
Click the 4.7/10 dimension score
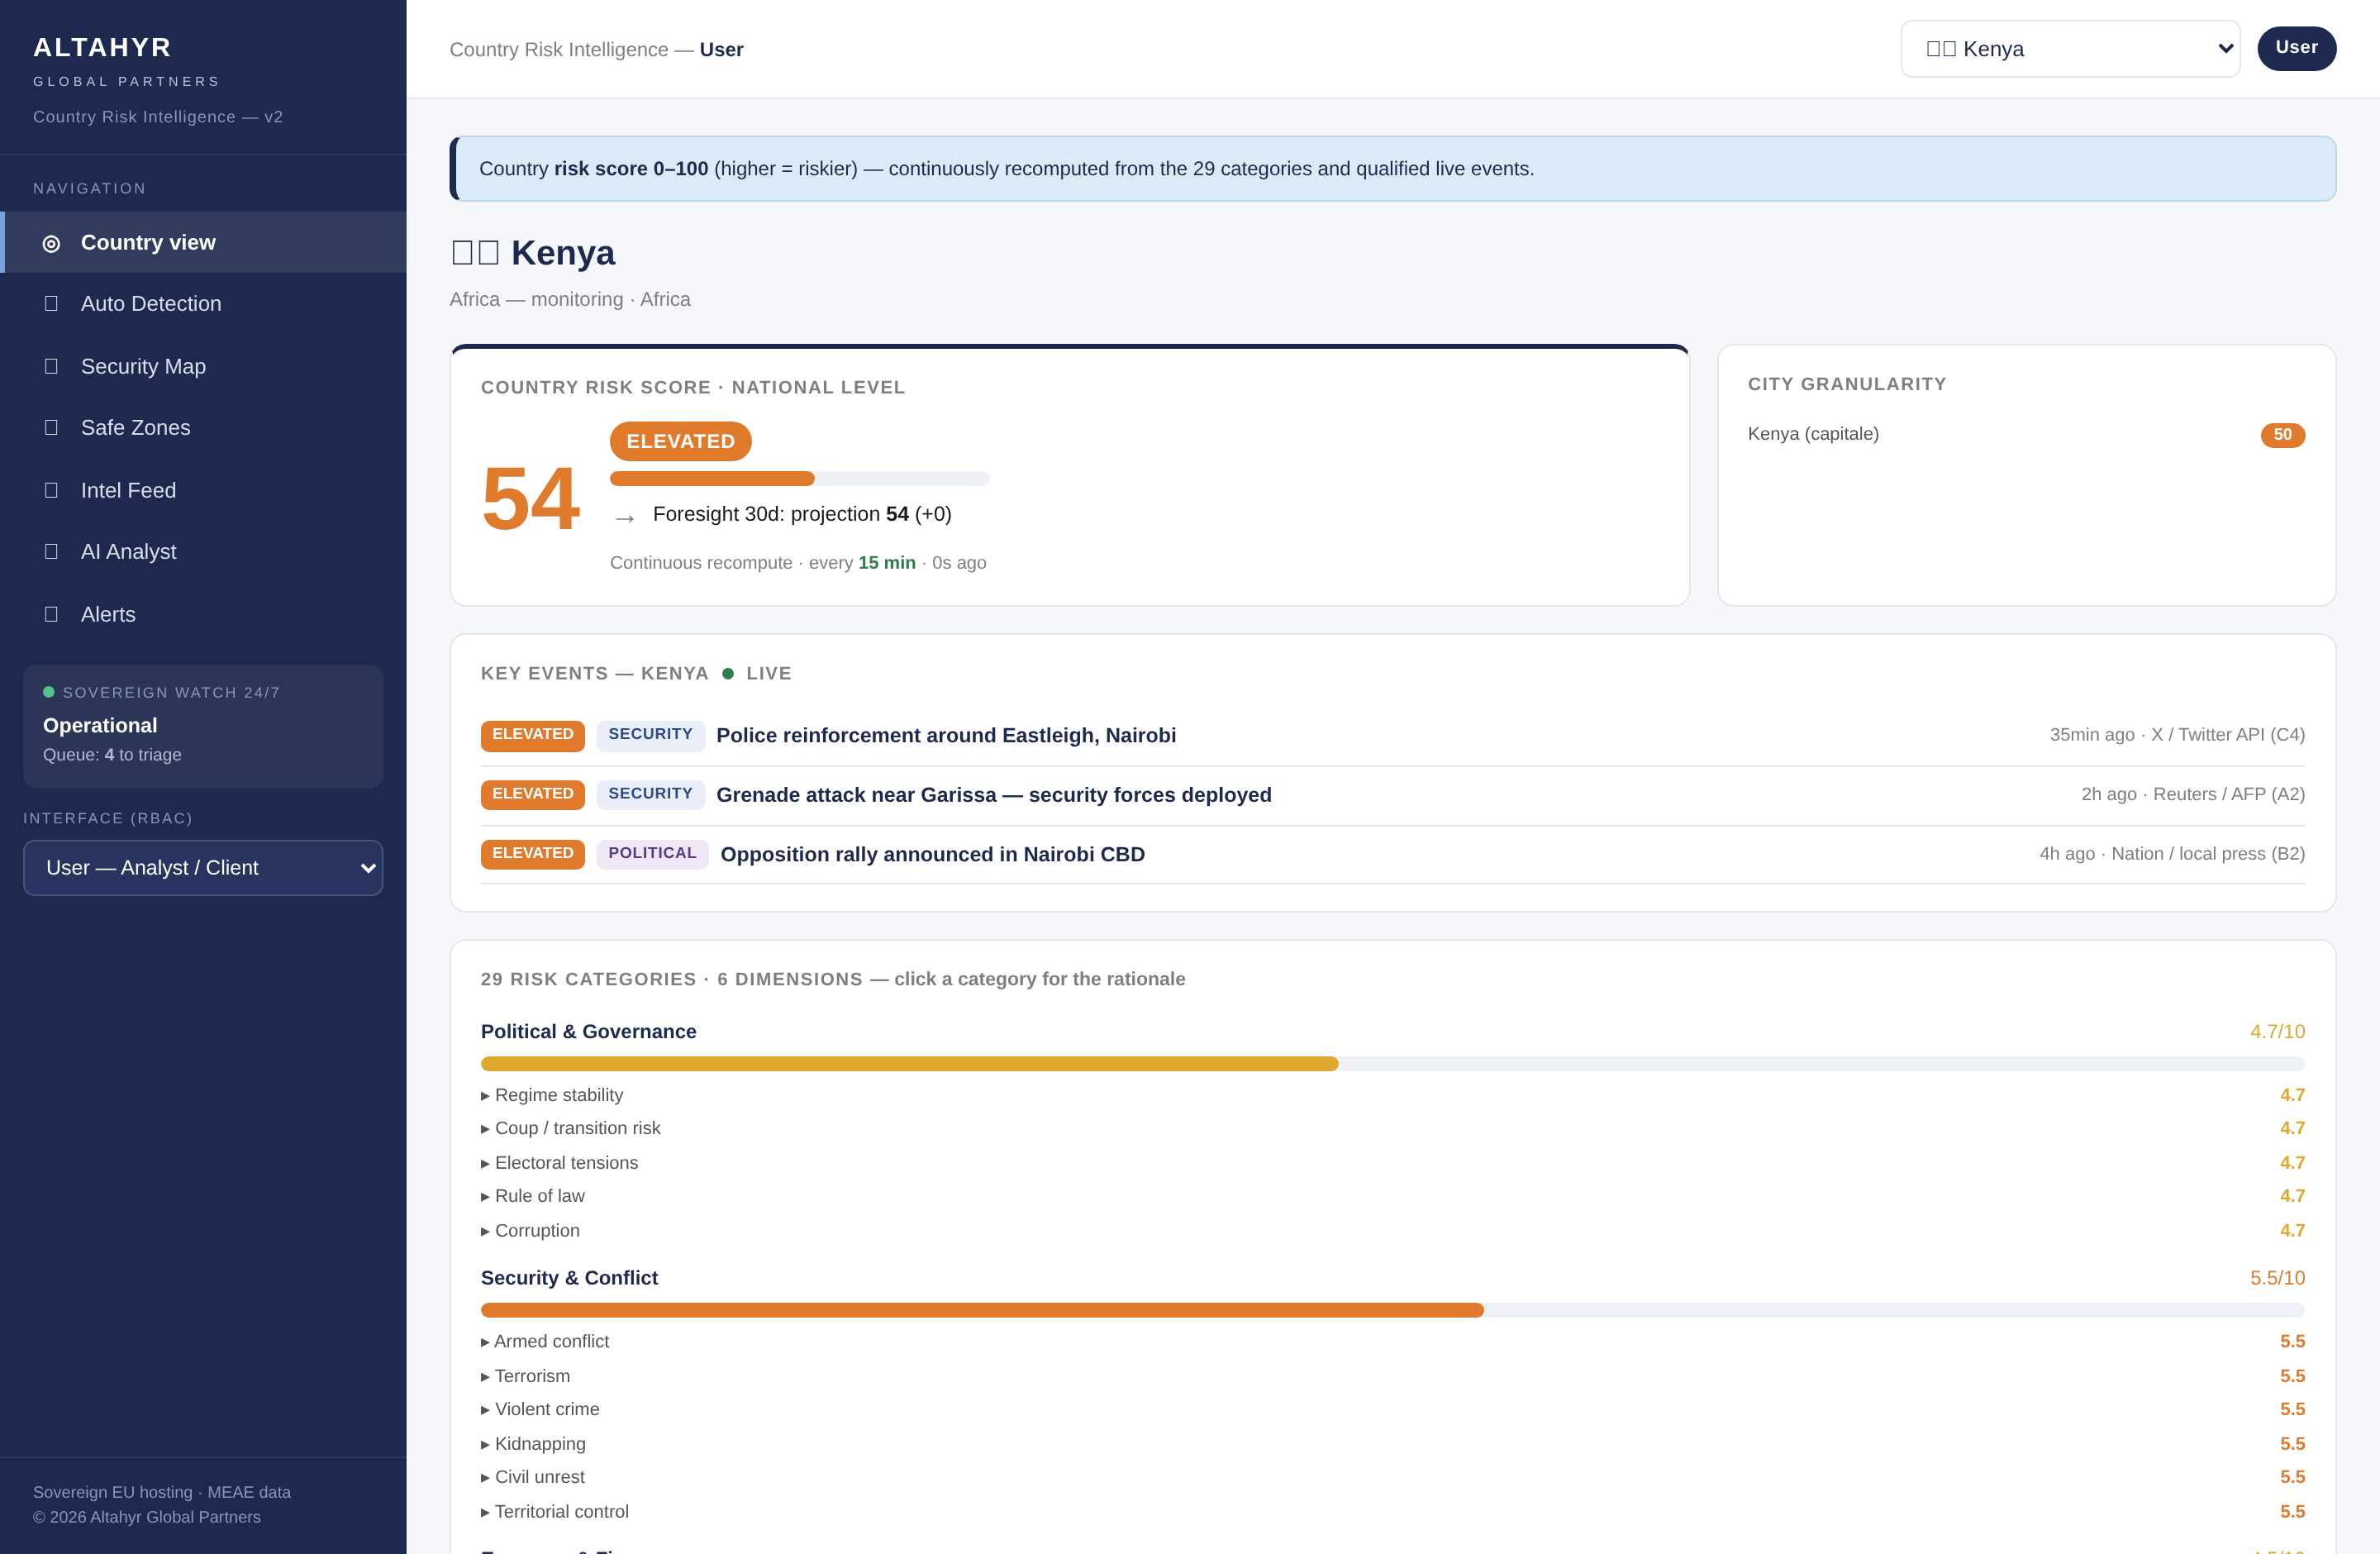tap(2277, 1031)
